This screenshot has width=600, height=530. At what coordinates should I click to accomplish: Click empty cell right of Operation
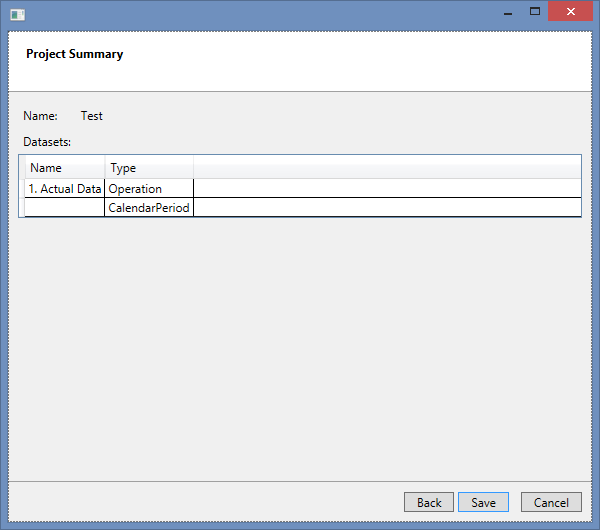point(386,189)
